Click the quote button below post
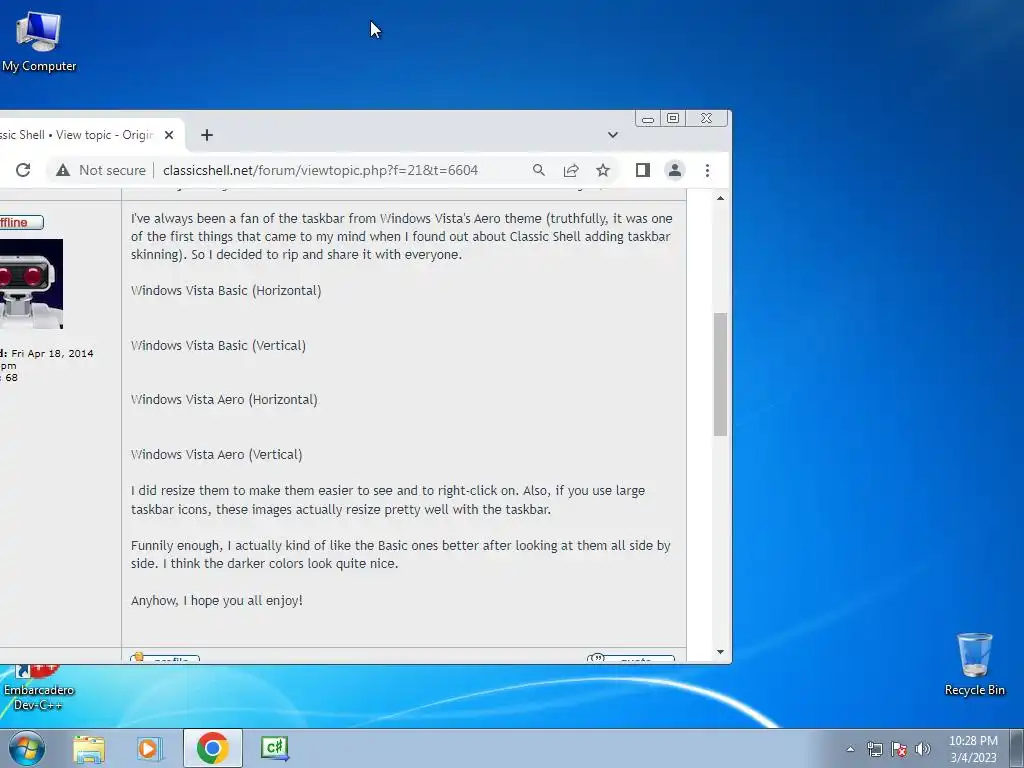 pyautogui.click(x=631, y=658)
